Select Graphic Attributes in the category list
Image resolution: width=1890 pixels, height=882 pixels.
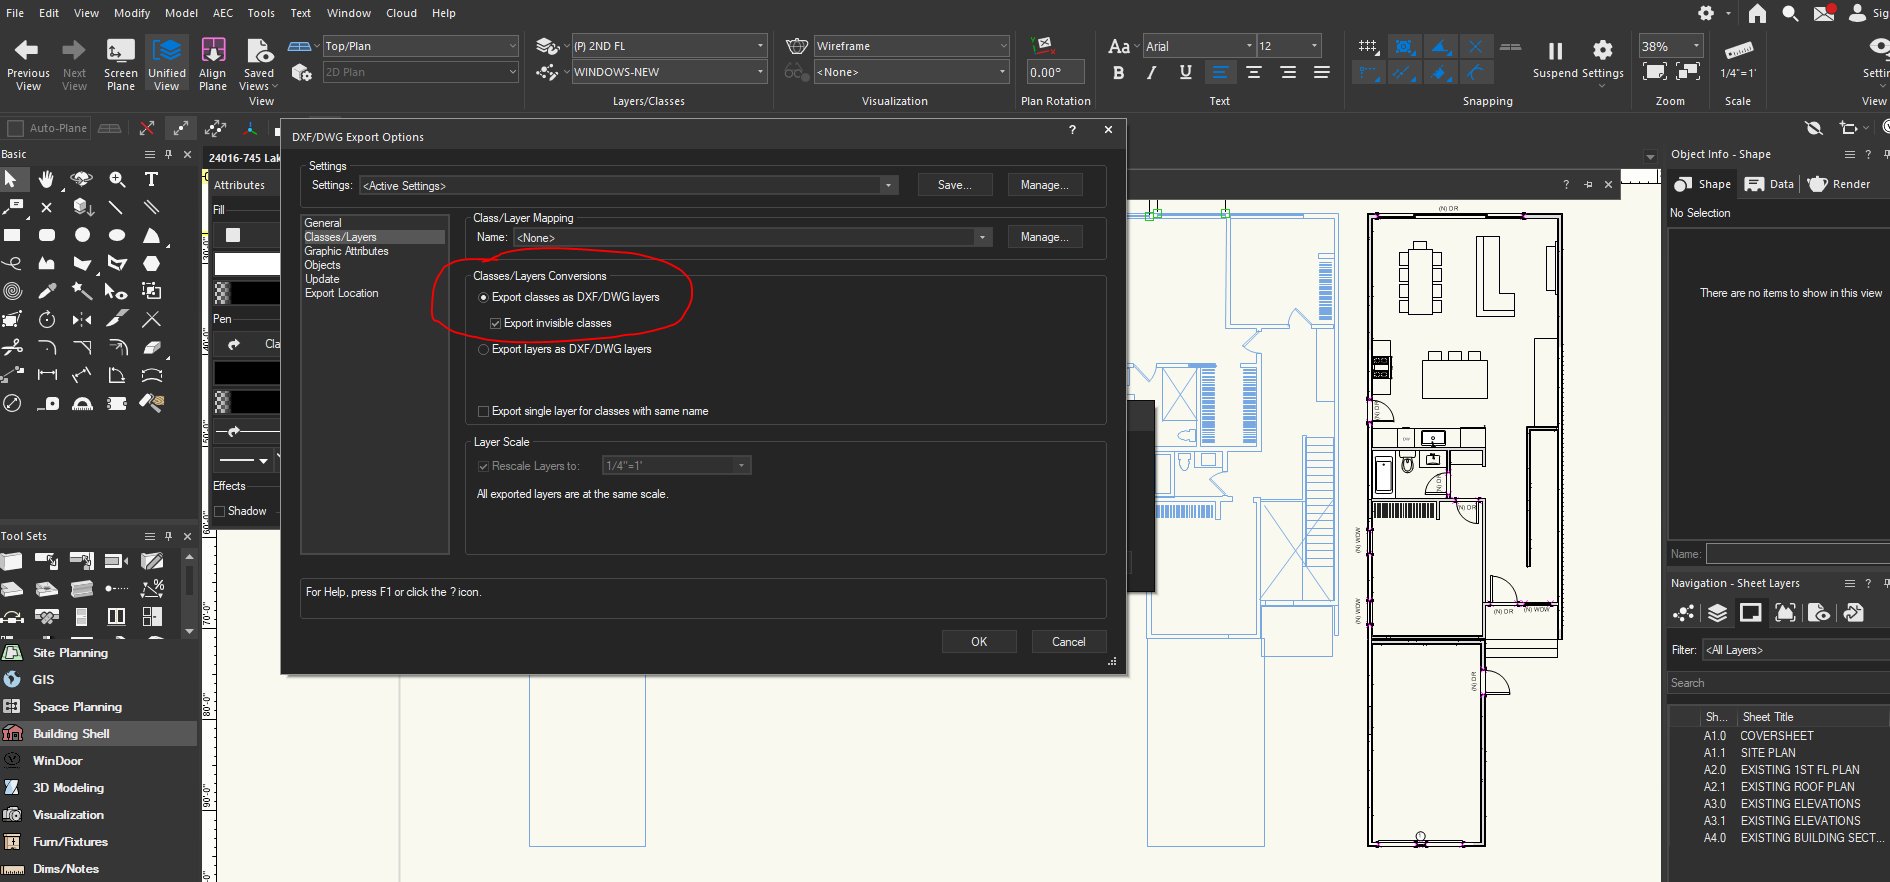(346, 251)
